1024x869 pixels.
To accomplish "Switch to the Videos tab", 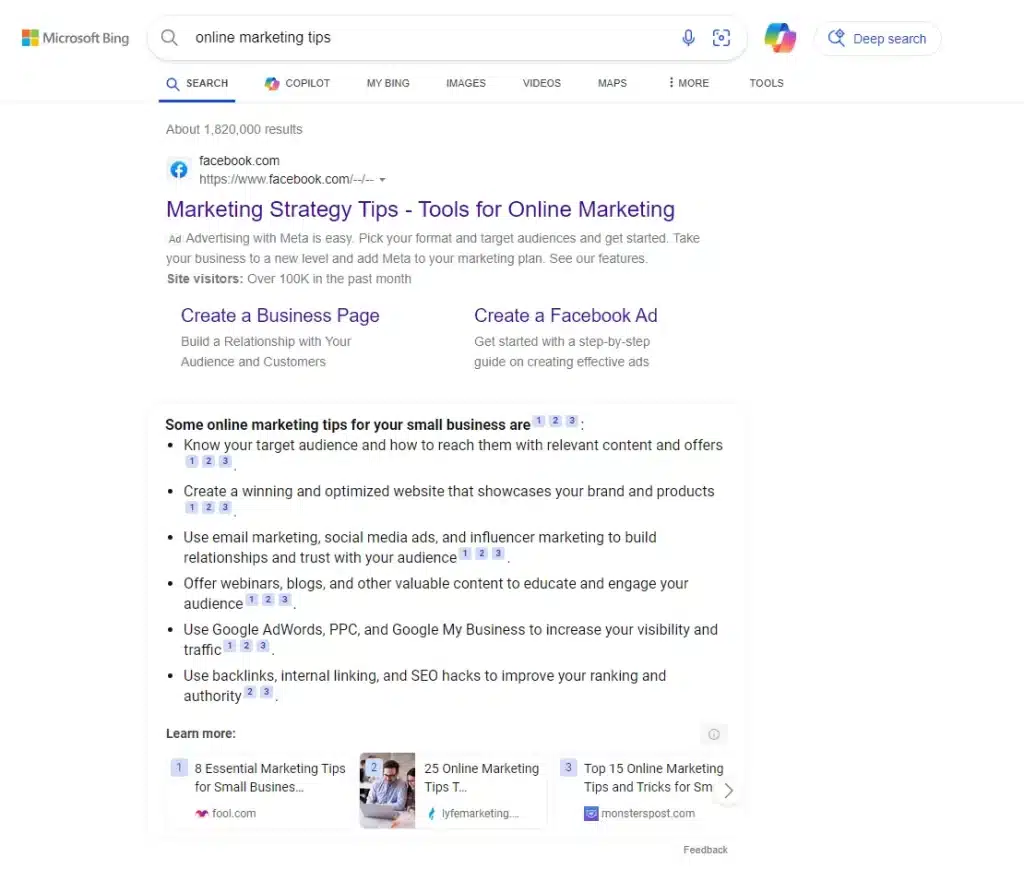I will 542,83.
